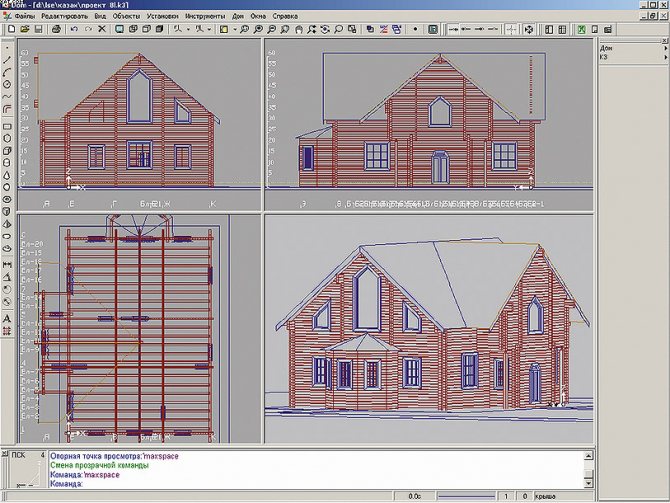Screen dimensions: 670x503
Task: Select the Rectangle tool in left toolbar
Action: tap(7, 126)
